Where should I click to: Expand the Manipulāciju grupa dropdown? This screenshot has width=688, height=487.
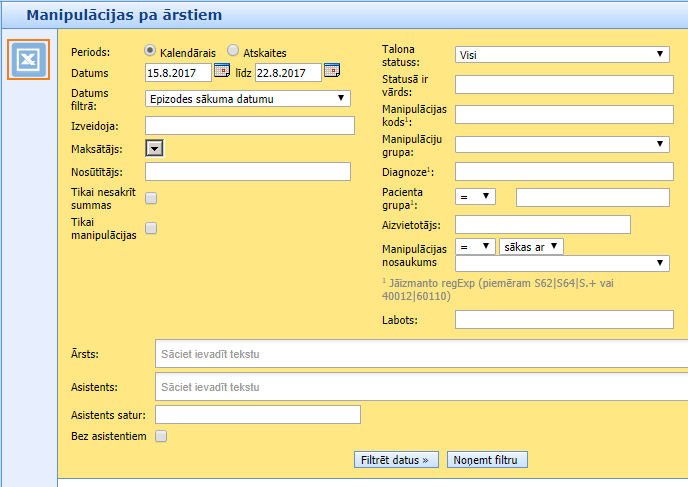[562, 144]
